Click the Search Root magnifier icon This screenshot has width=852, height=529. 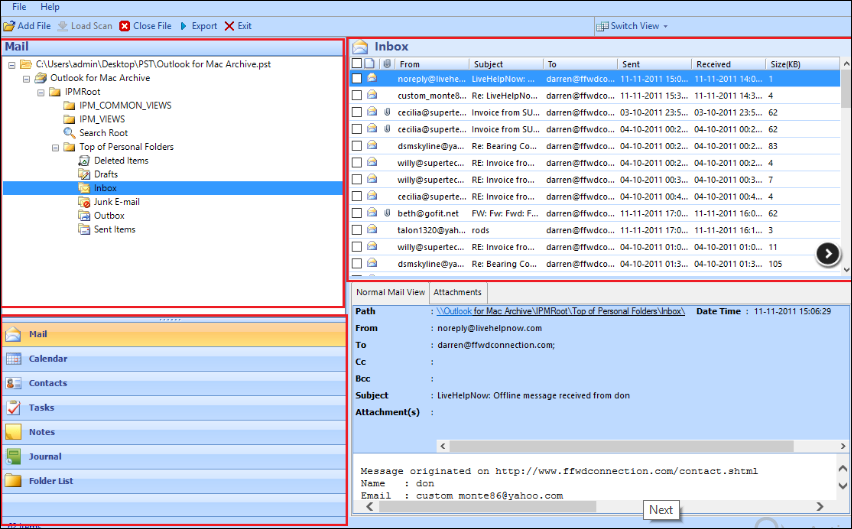pyautogui.click(x=69, y=133)
